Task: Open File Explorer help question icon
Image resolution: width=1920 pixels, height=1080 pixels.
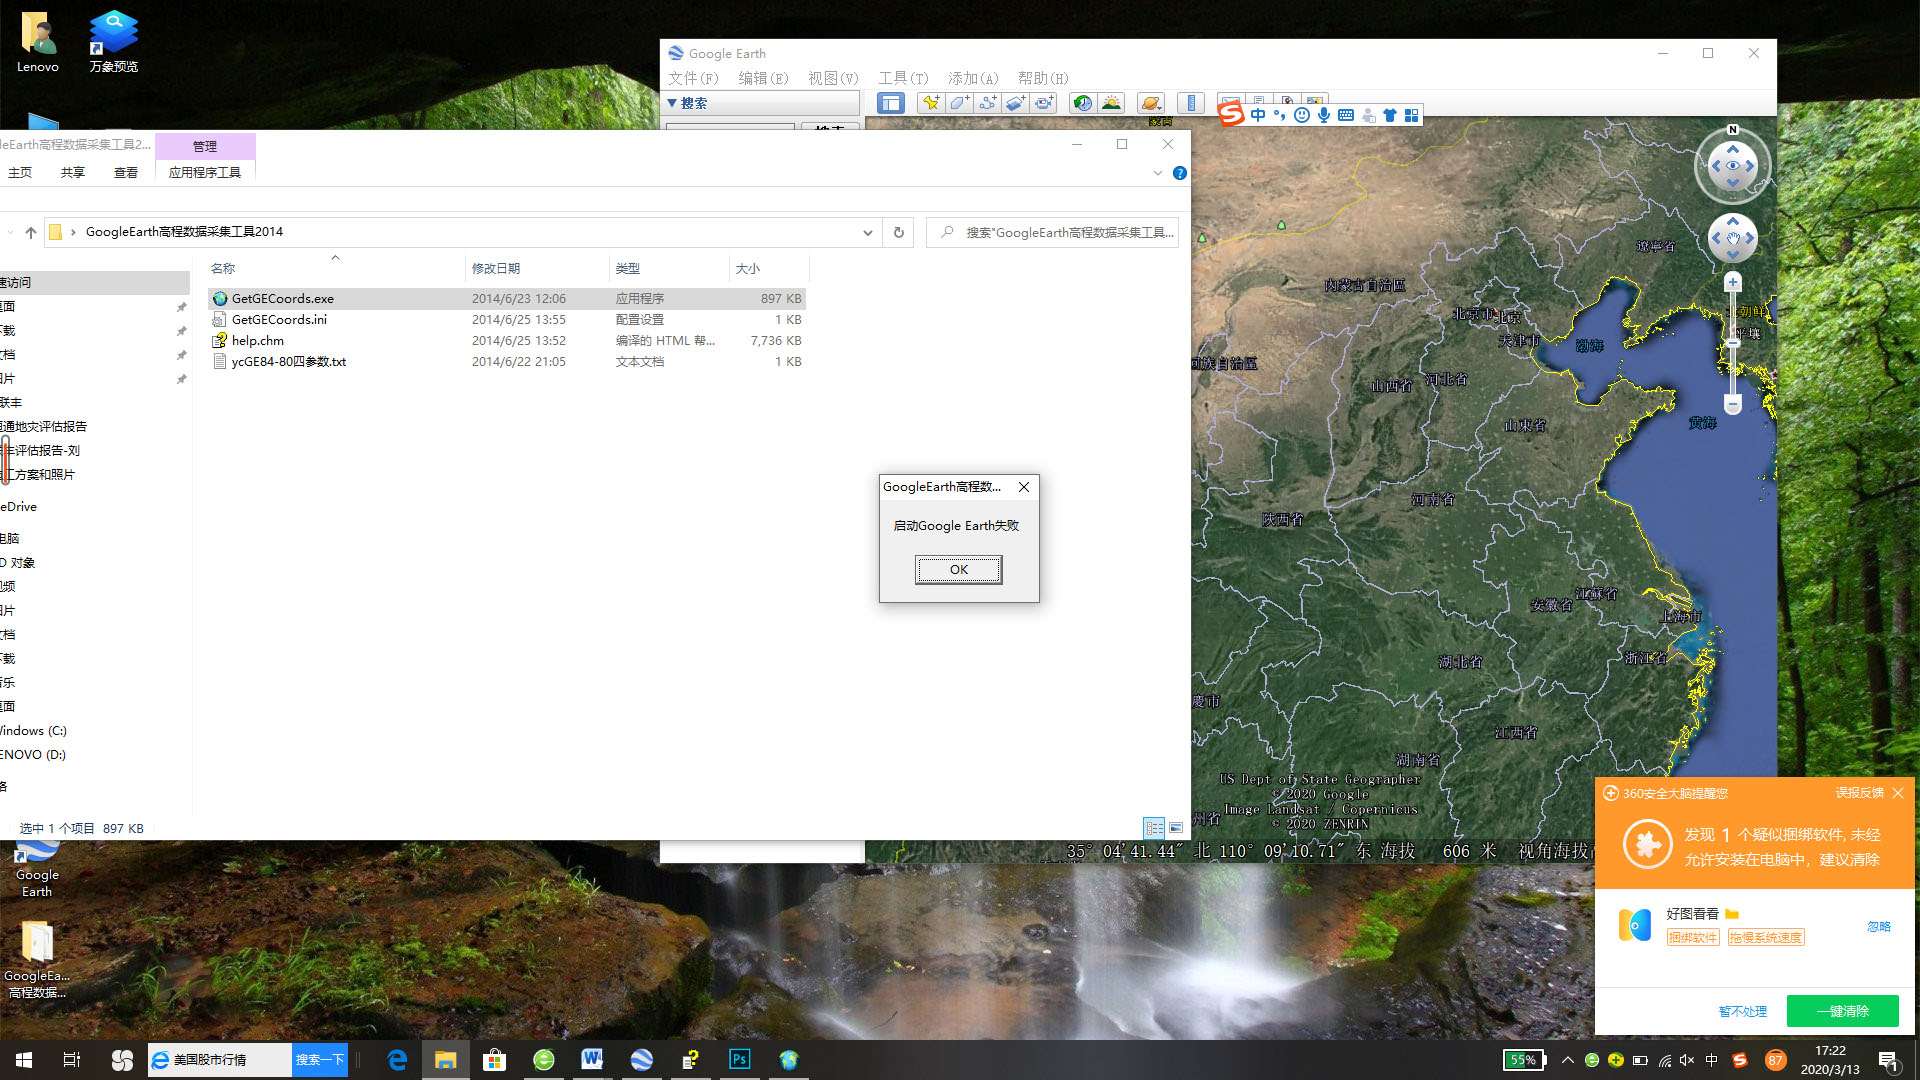Action: click(x=1180, y=173)
